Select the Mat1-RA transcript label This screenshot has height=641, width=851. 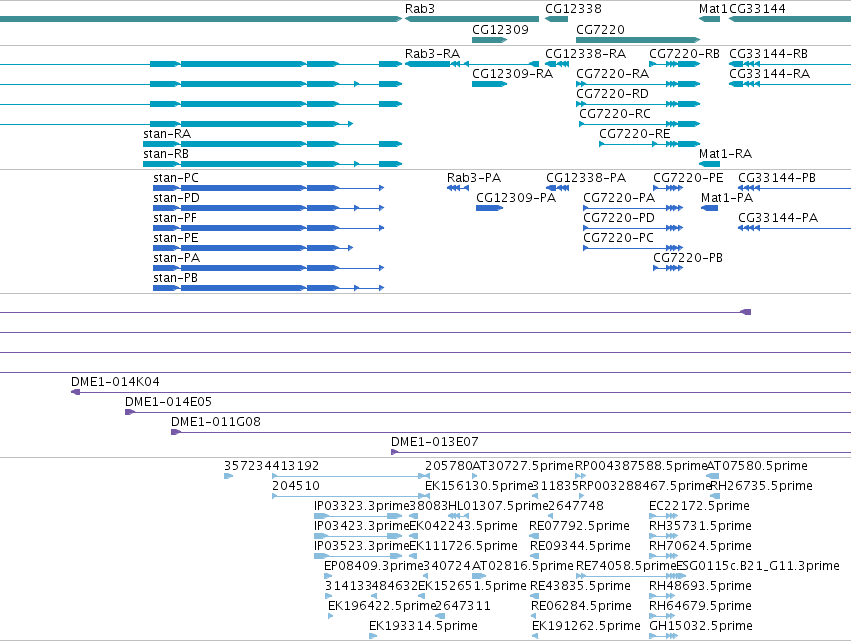pyautogui.click(x=726, y=154)
